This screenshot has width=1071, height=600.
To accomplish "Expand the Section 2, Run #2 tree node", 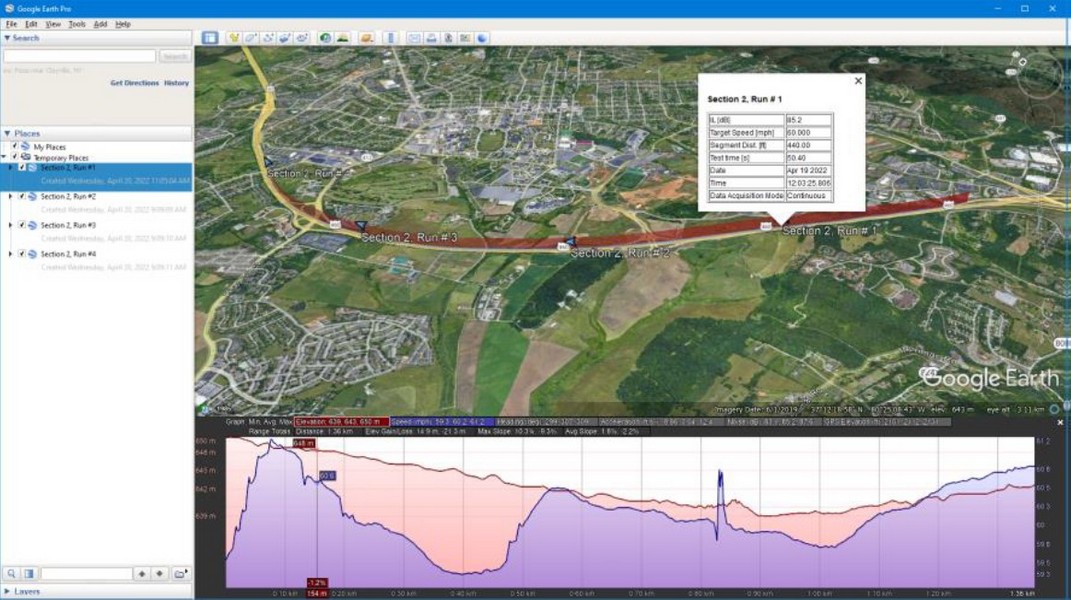I will (x=10, y=196).
